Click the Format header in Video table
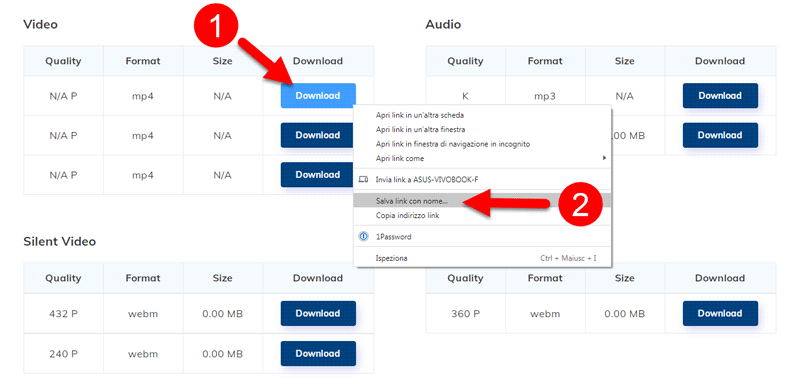This screenshot has height=384, width=793. click(143, 61)
